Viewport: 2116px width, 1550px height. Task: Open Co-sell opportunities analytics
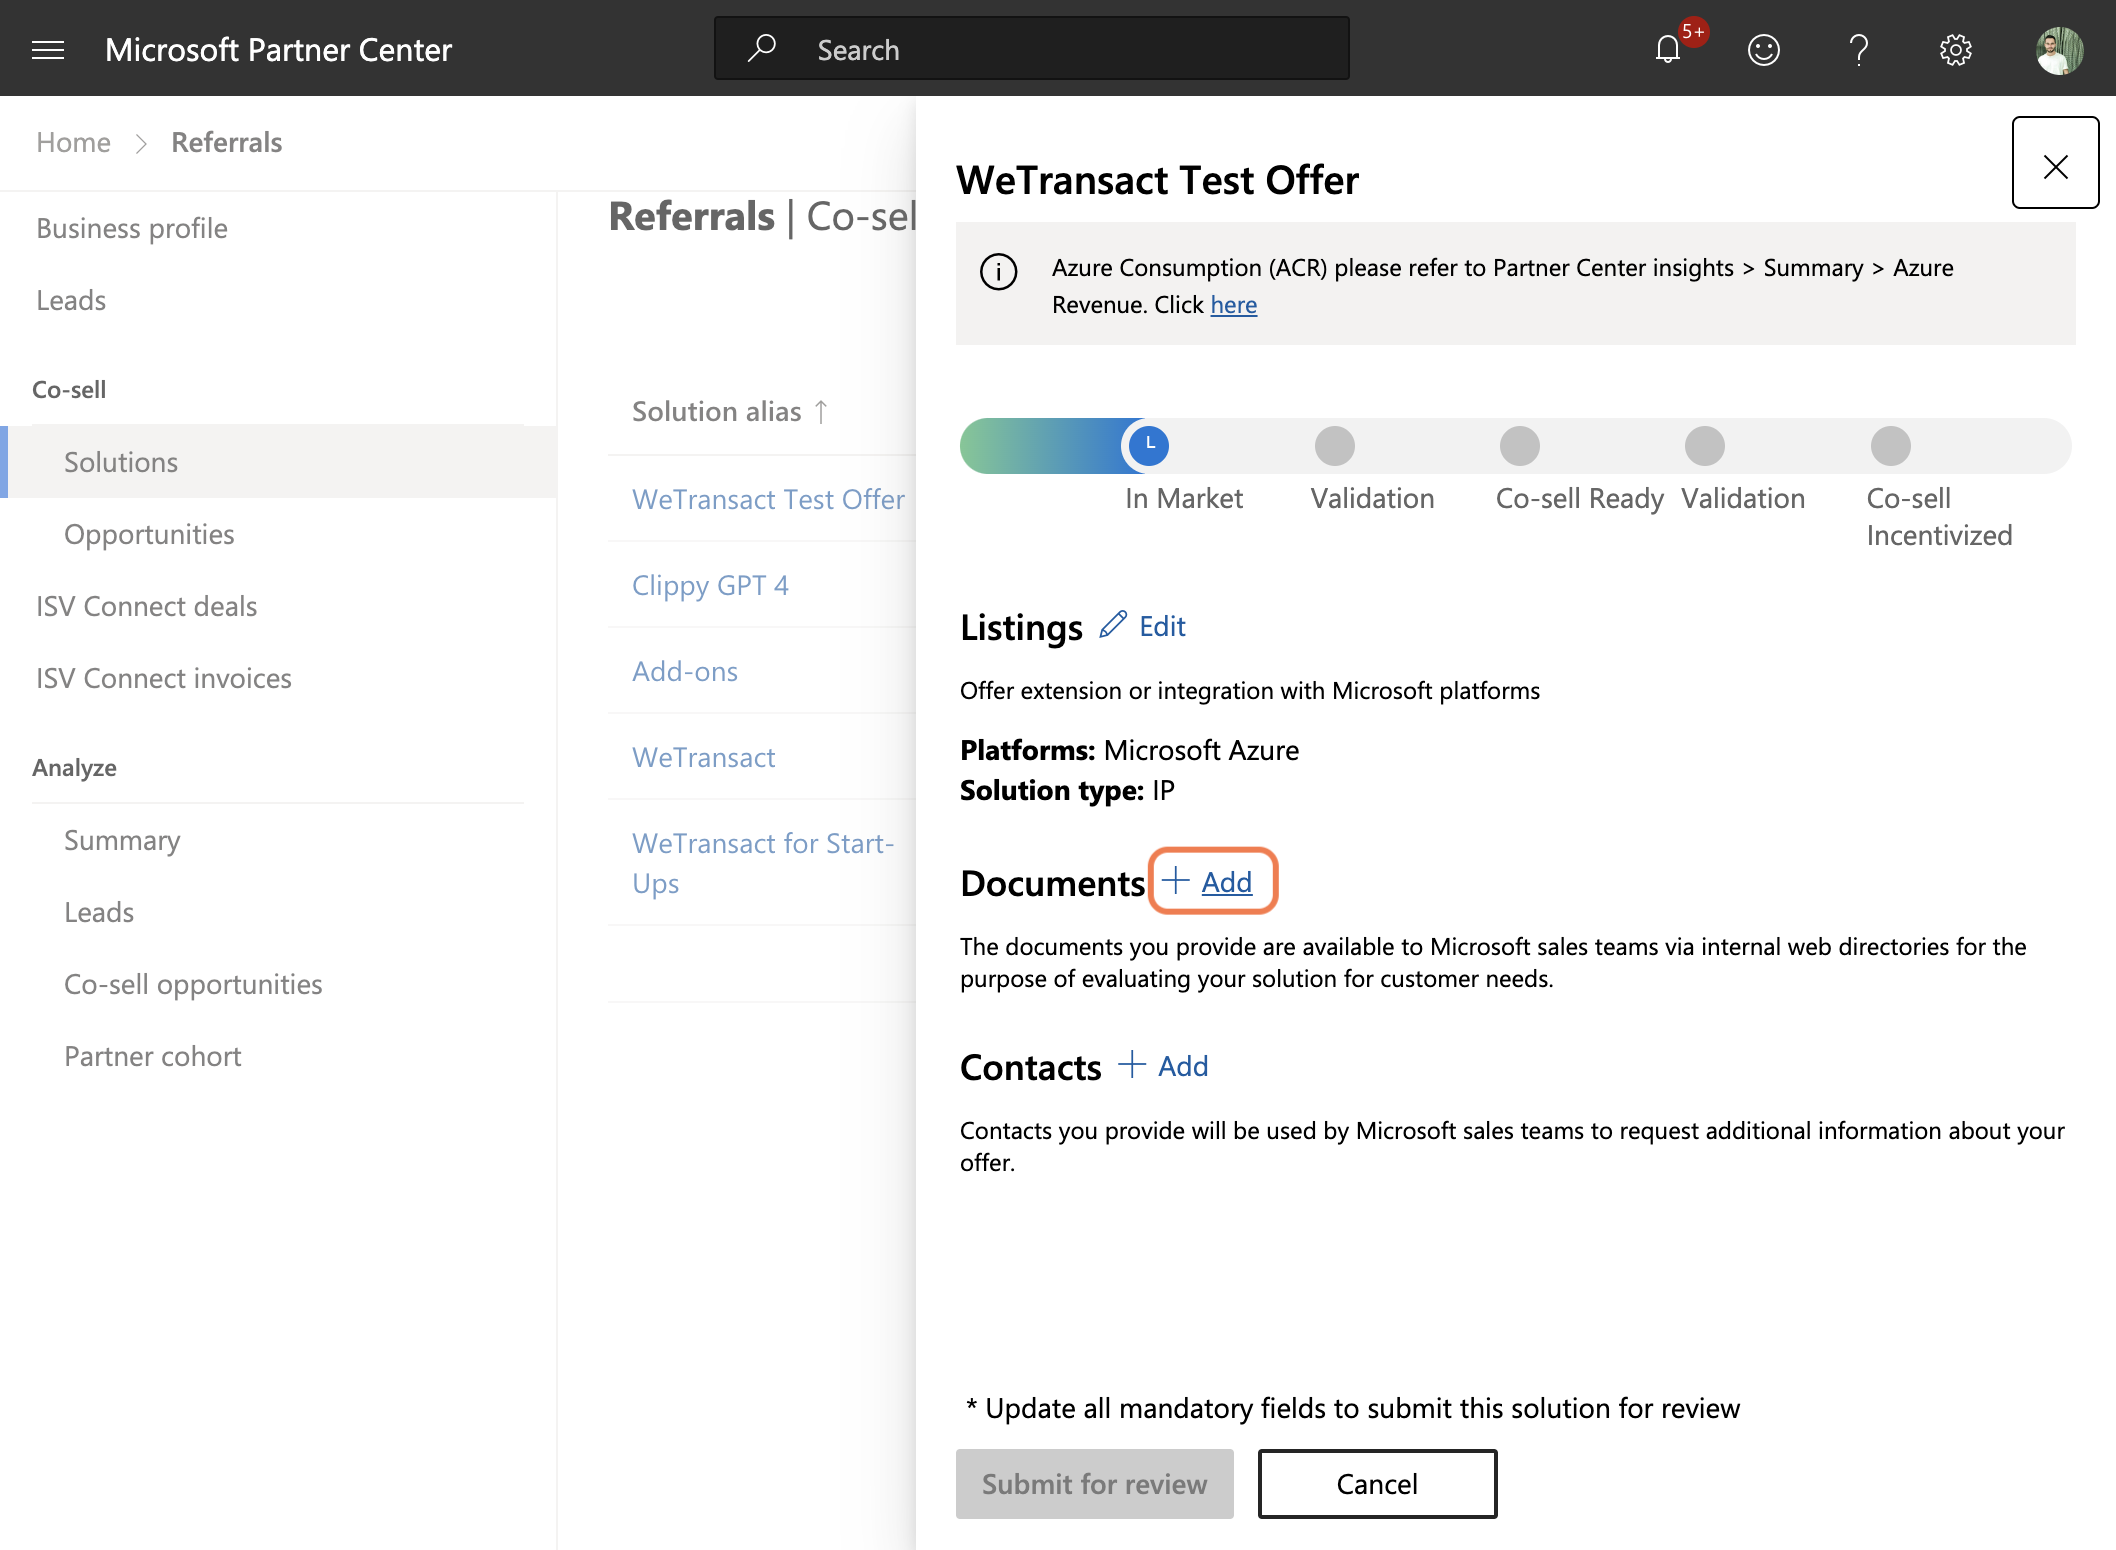193,984
